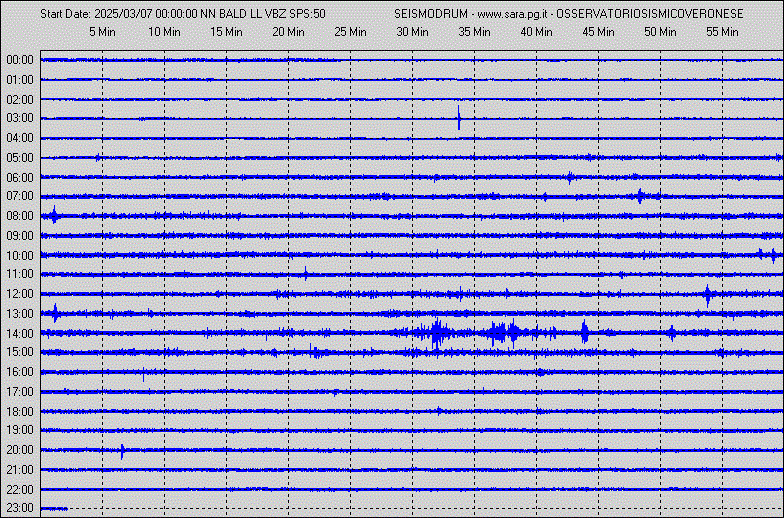The image size is (784, 518).
Task: Click the spike on the 20:00 trace
Action: pos(122,451)
